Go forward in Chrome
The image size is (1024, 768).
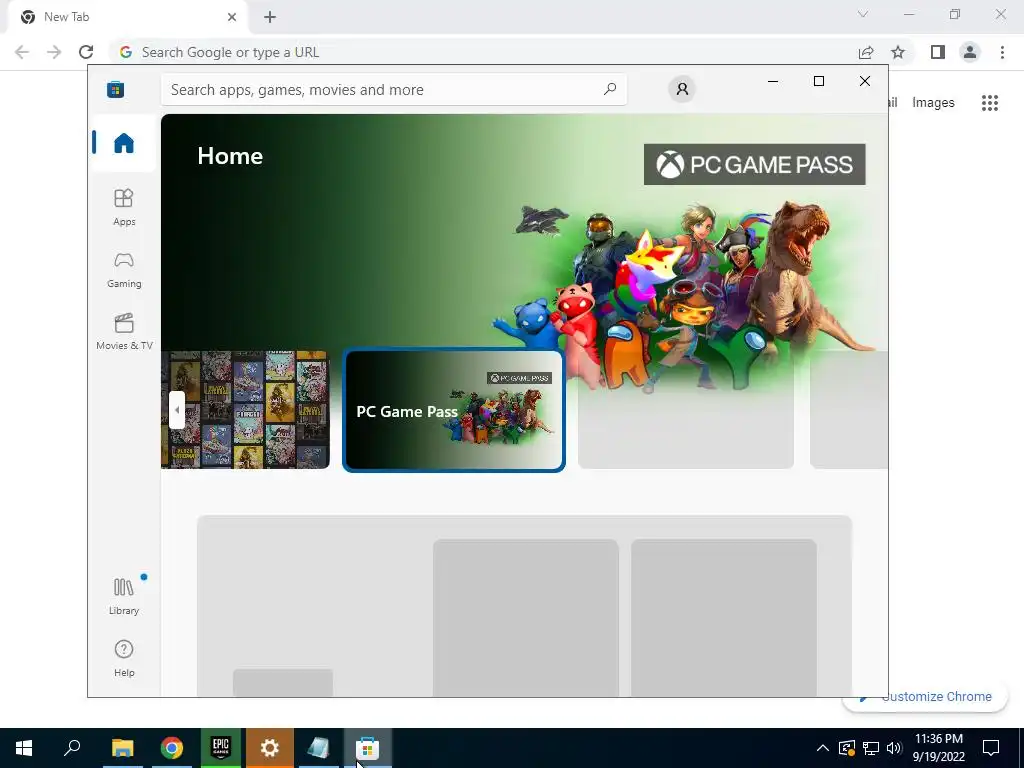[54, 52]
